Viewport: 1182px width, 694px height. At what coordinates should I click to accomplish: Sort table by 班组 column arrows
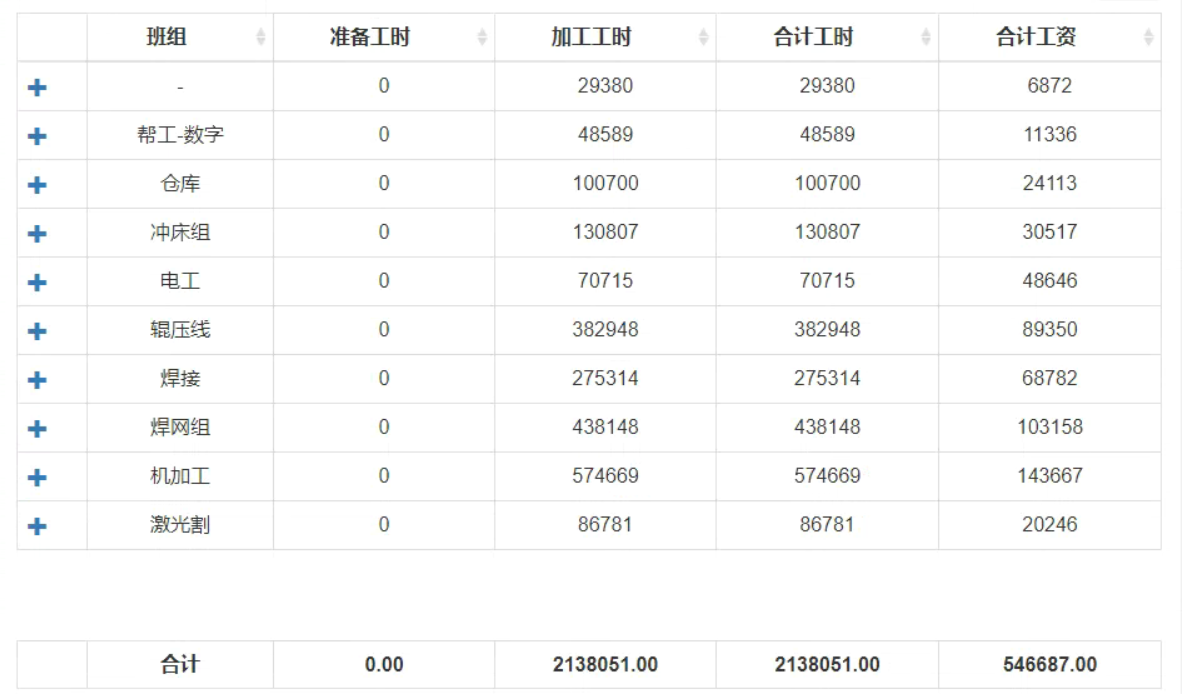coord(261,38)
